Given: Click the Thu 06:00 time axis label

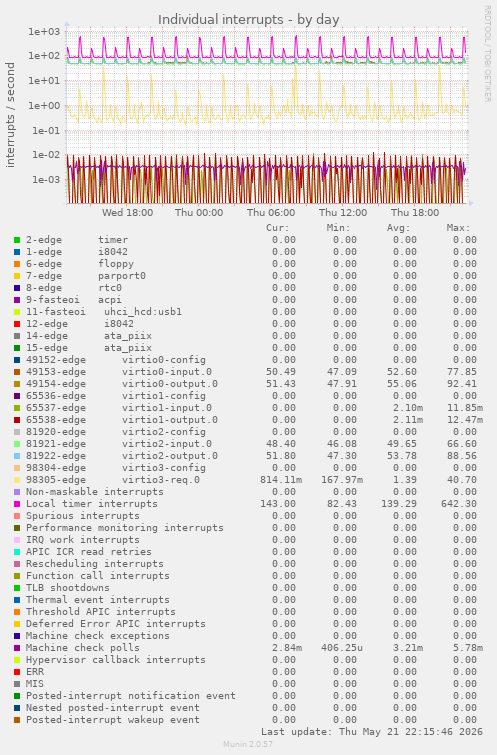Looking at the screenshot, I should click(271, 213).
